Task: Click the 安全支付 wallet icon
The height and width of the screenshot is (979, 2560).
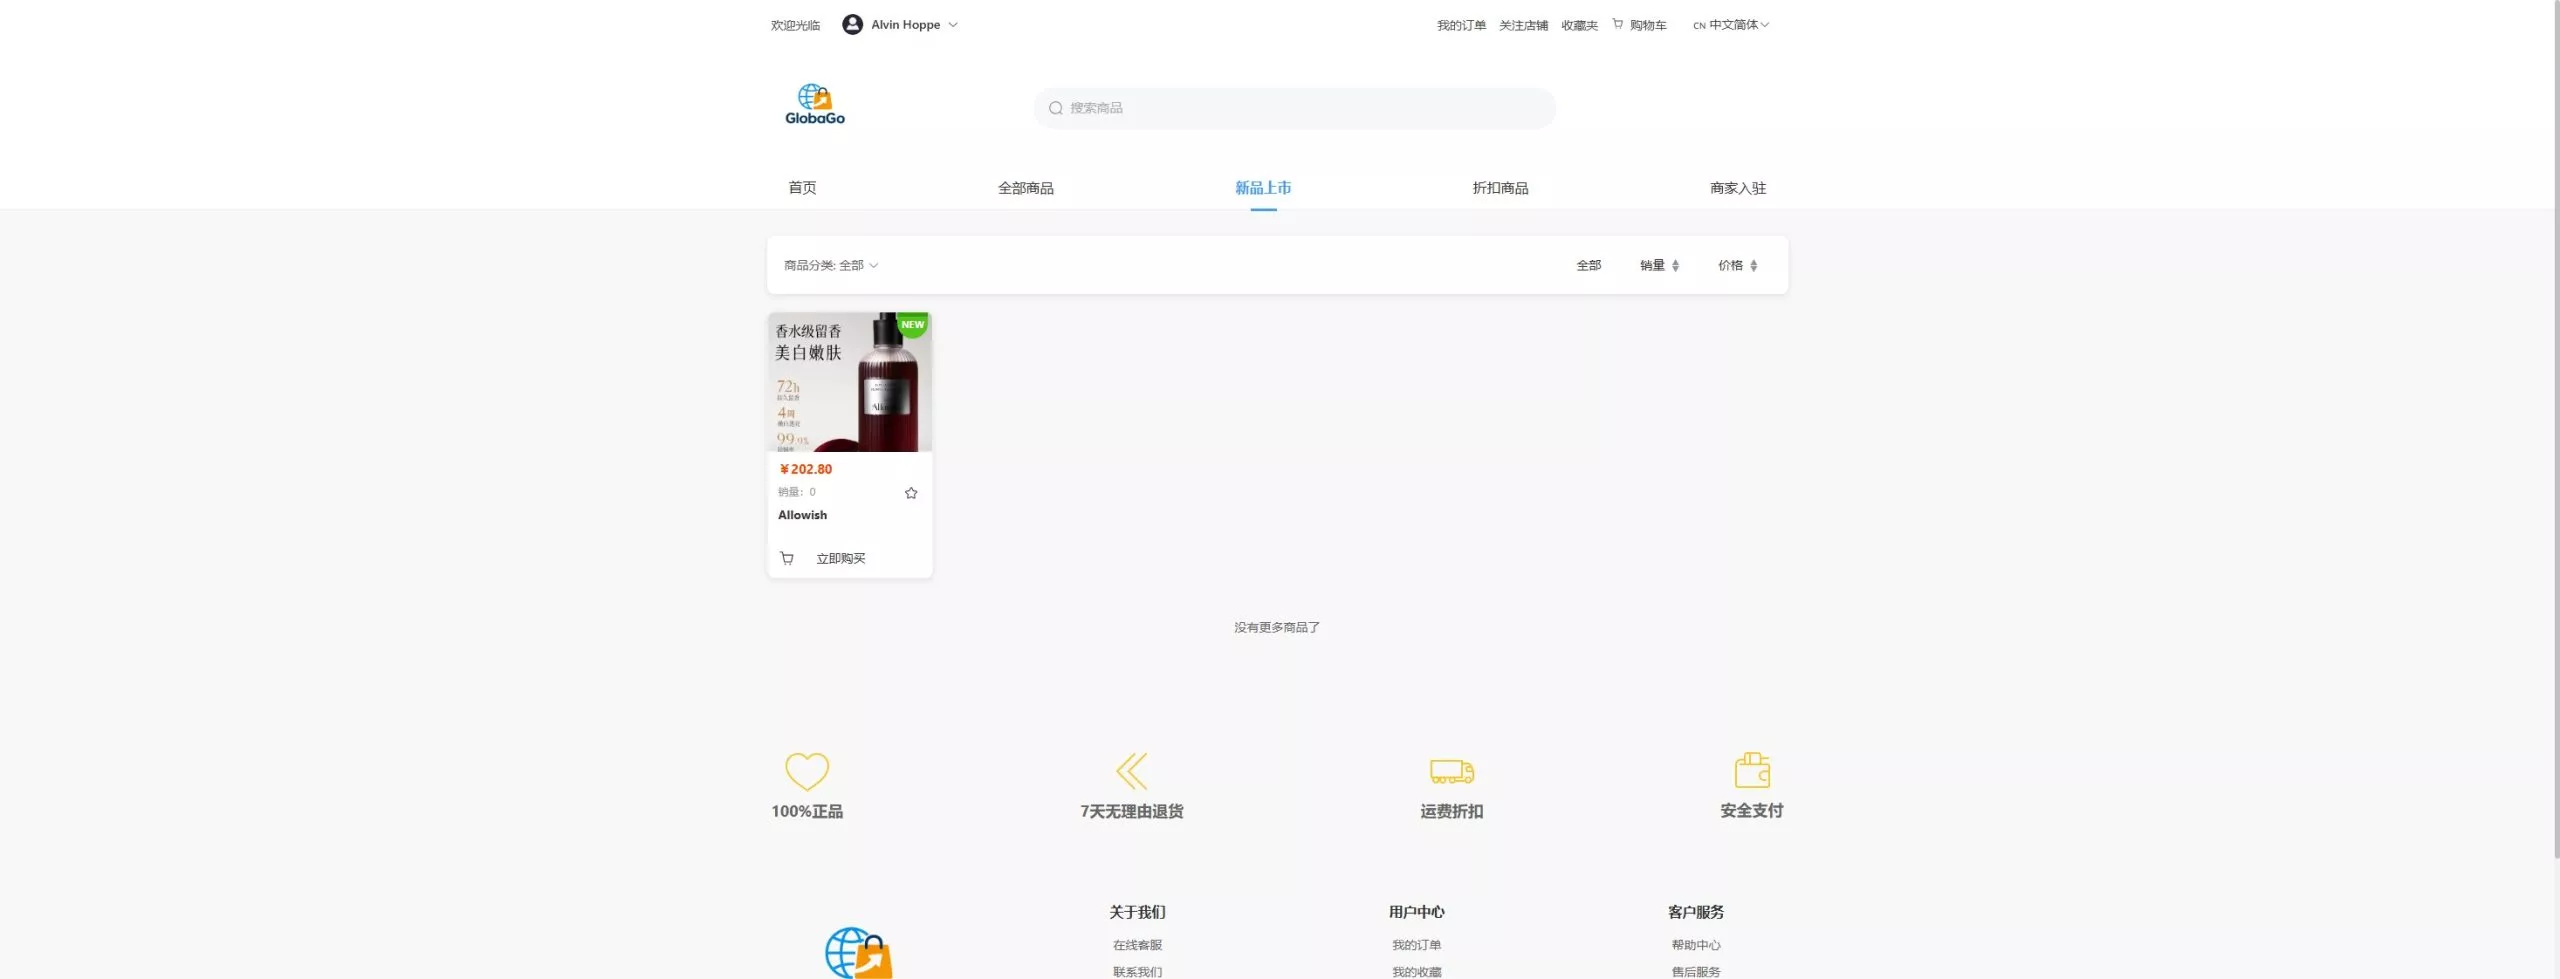Action: pos(1751,770)
